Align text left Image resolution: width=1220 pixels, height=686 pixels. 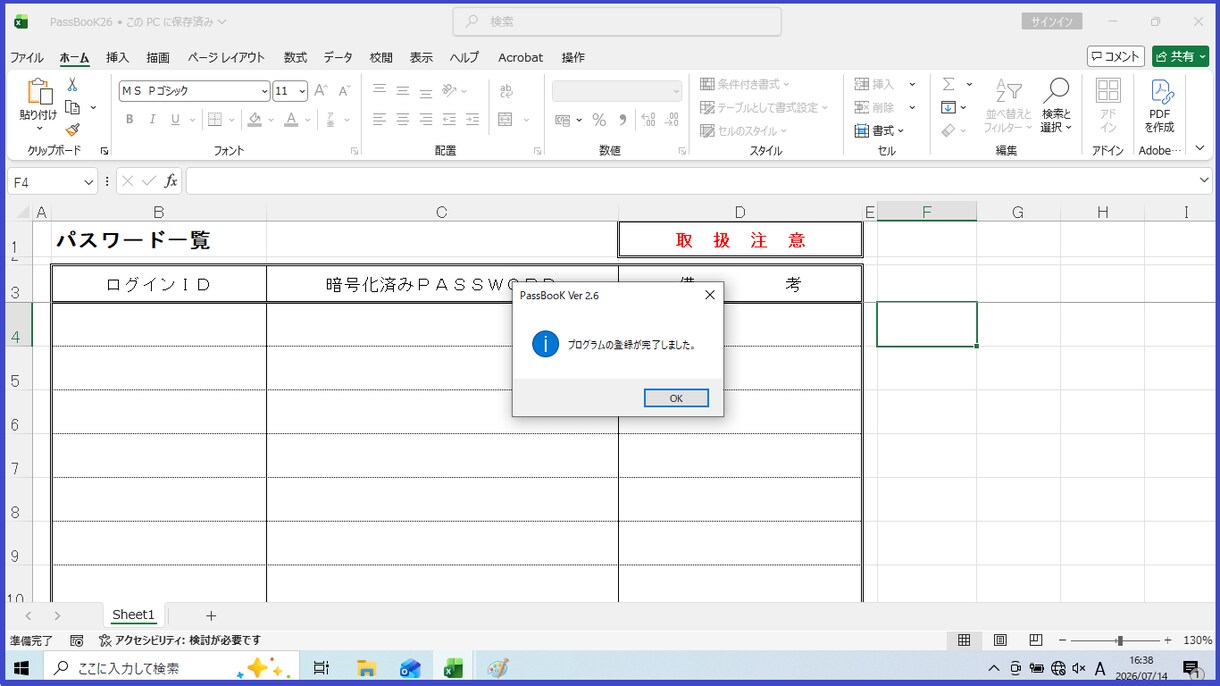pyautogui.click(x=379, y=120)
